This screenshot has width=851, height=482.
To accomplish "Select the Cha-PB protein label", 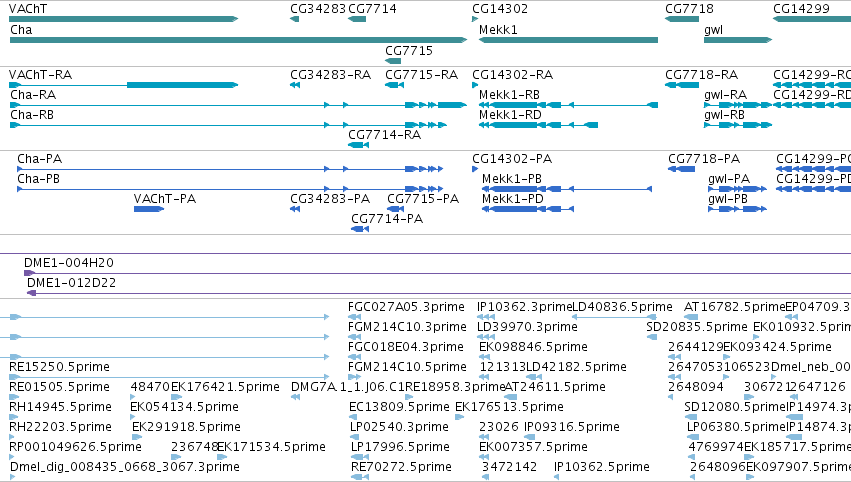I will [39, 179].
